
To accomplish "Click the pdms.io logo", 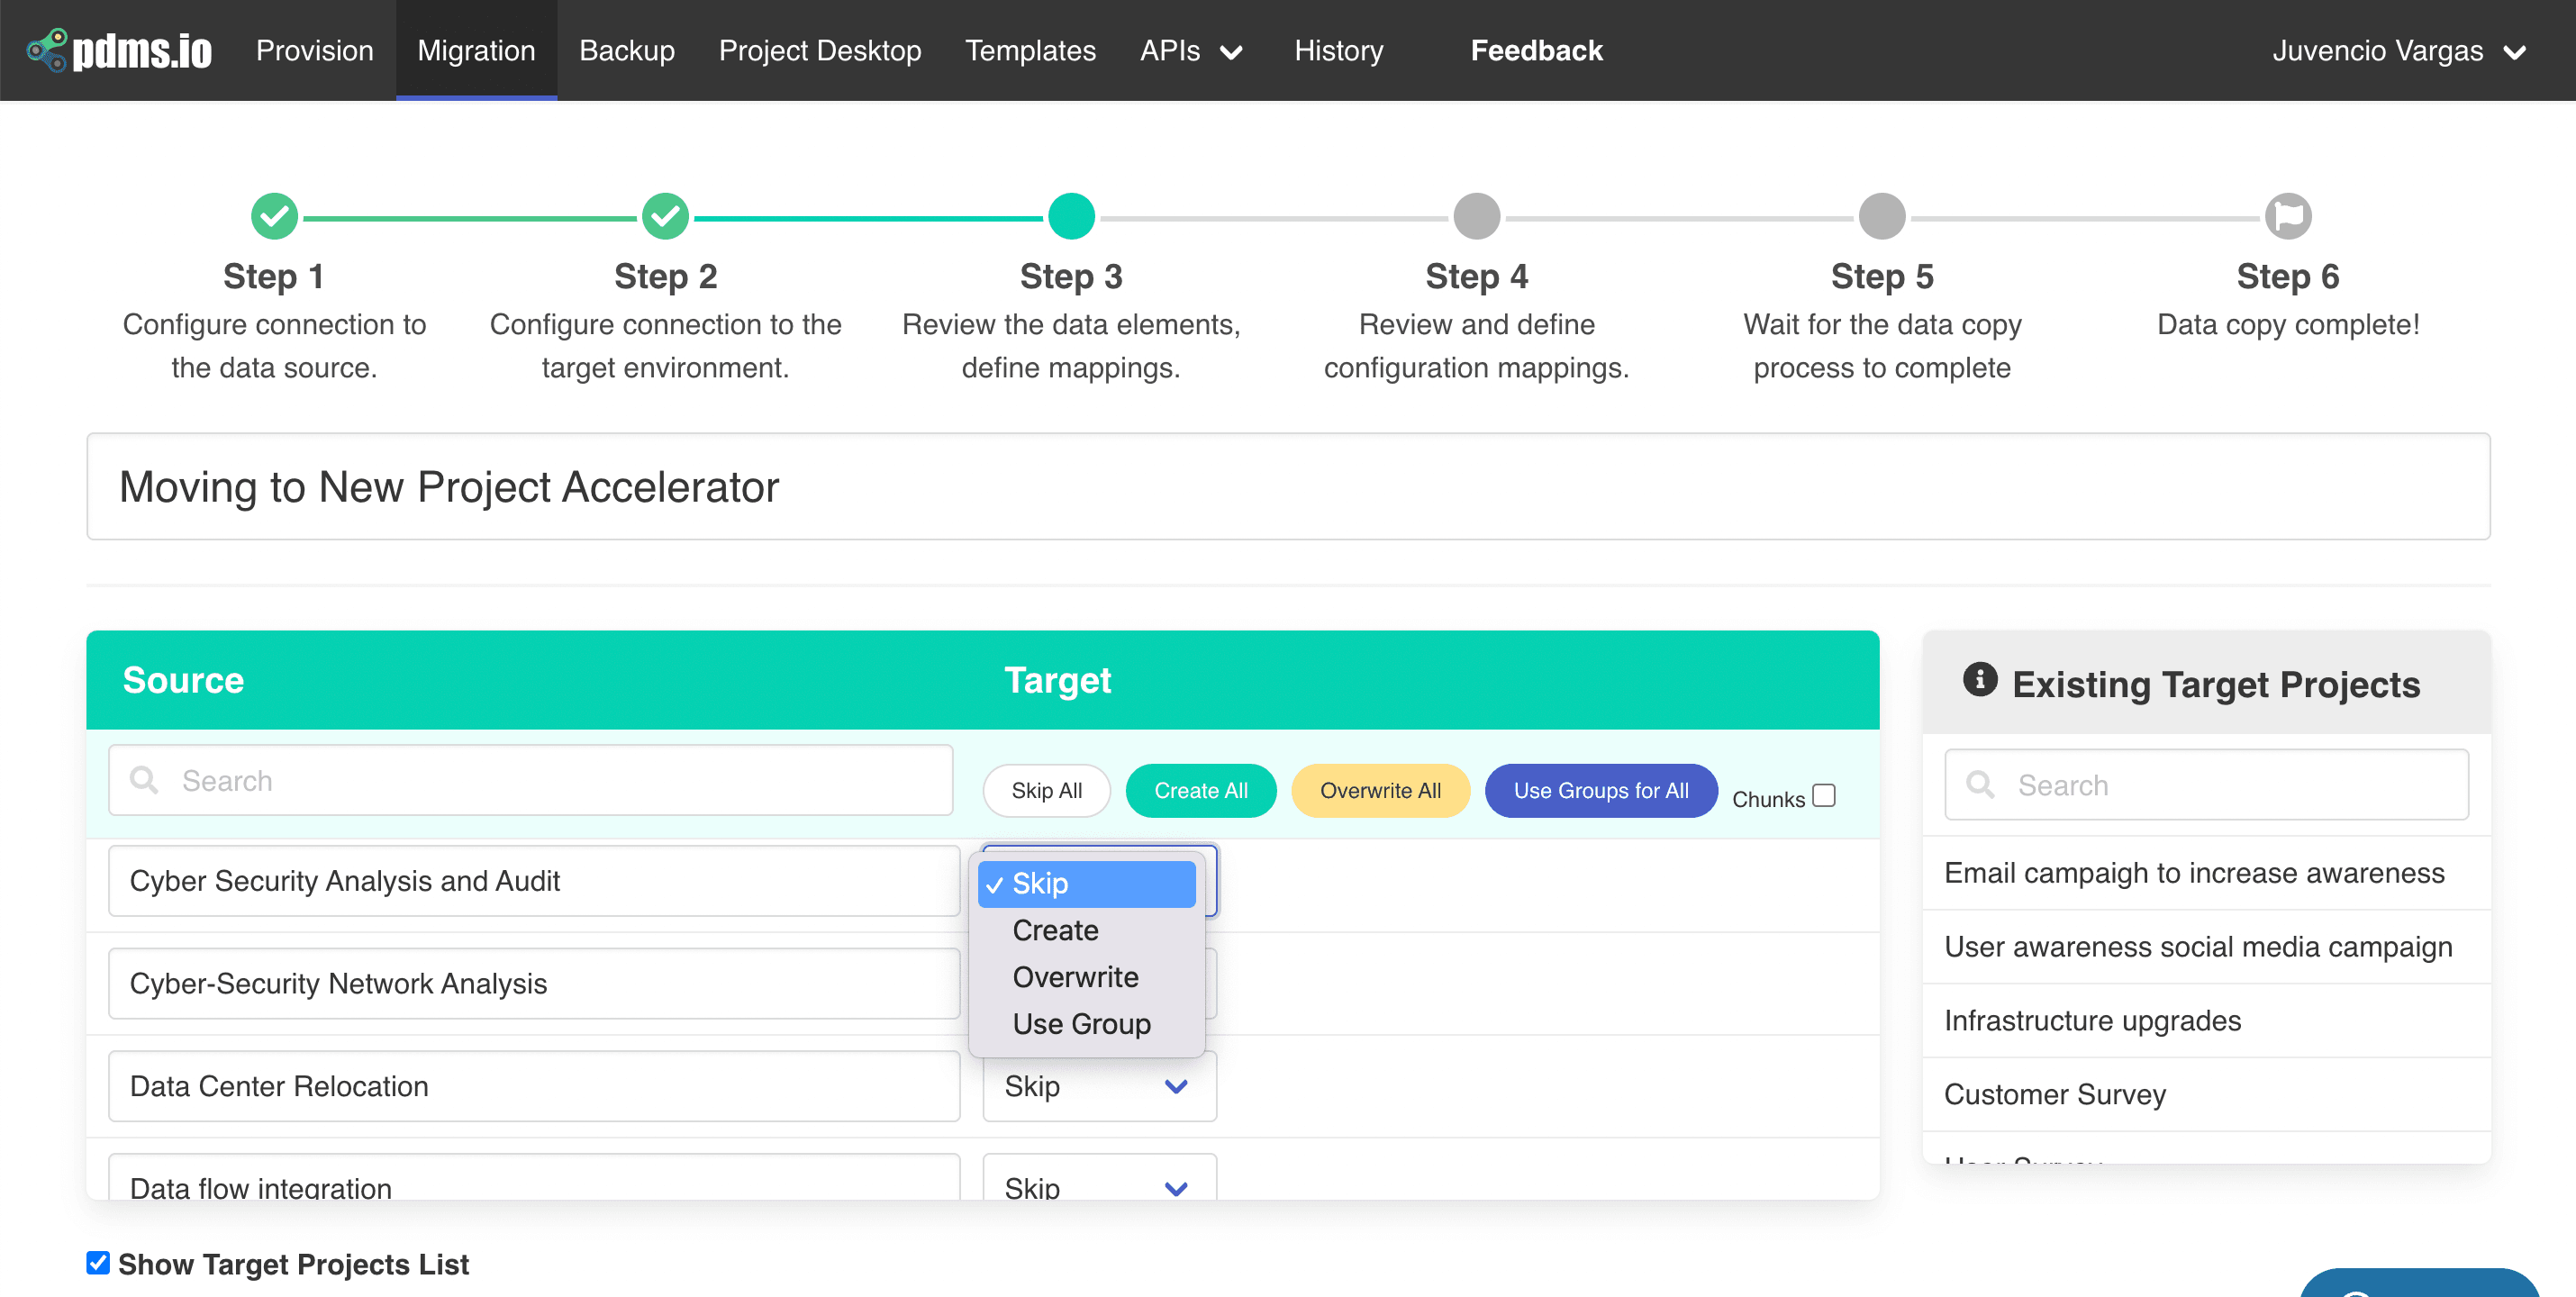I will point(119,50).
